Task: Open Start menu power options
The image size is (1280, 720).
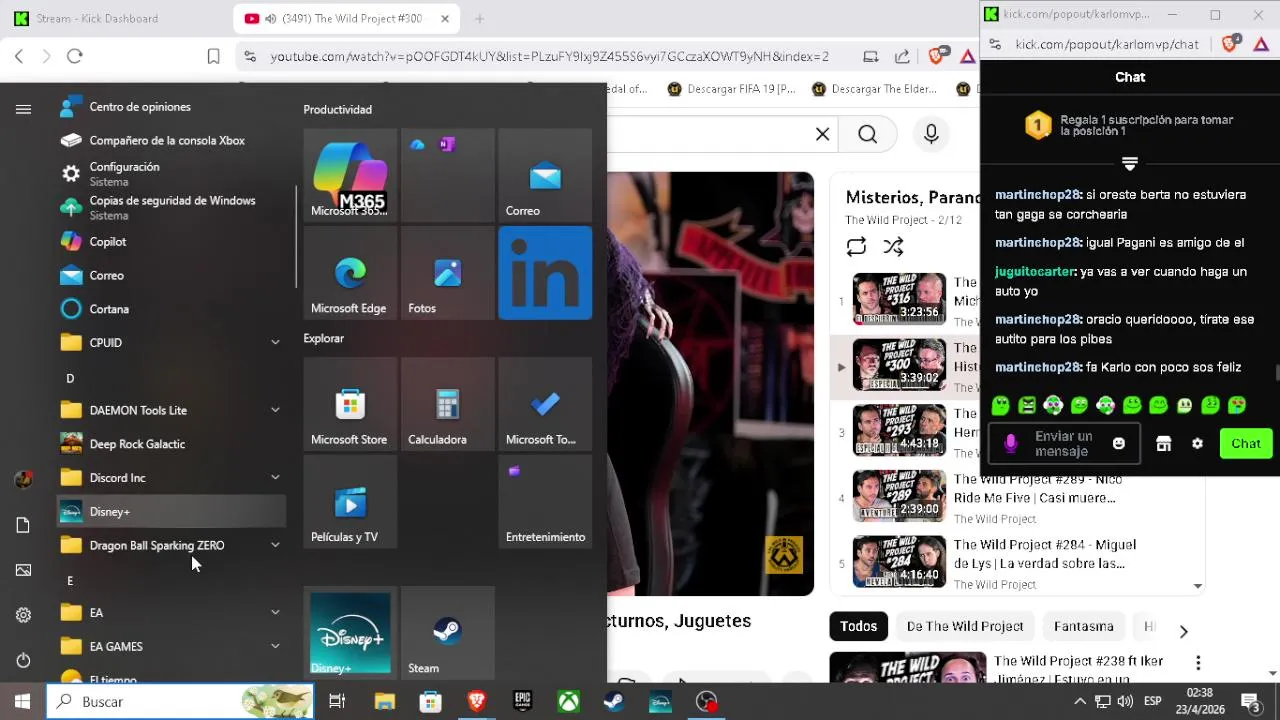Action: [23, 660]
